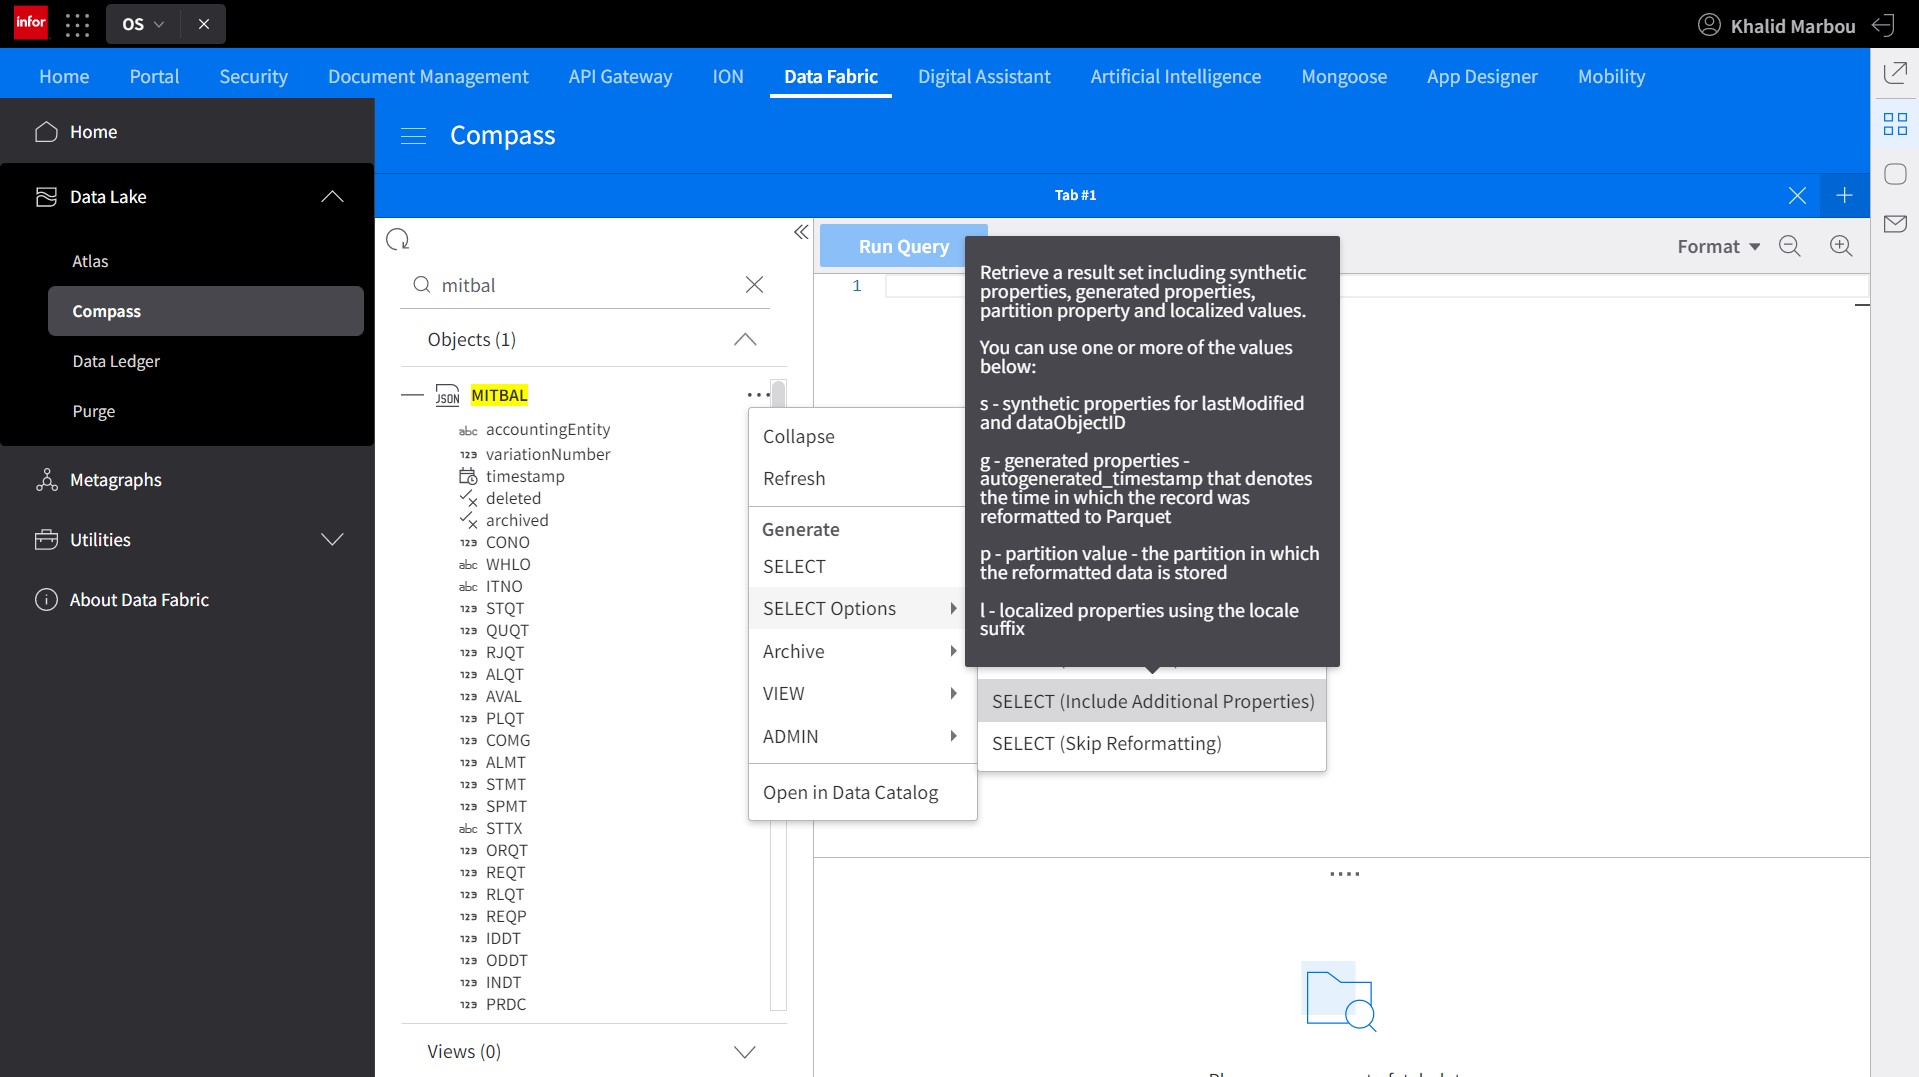Click the search magnifier icon
The height and width of the screenshot is (1077, 1919).
click(x=422, y=285)
